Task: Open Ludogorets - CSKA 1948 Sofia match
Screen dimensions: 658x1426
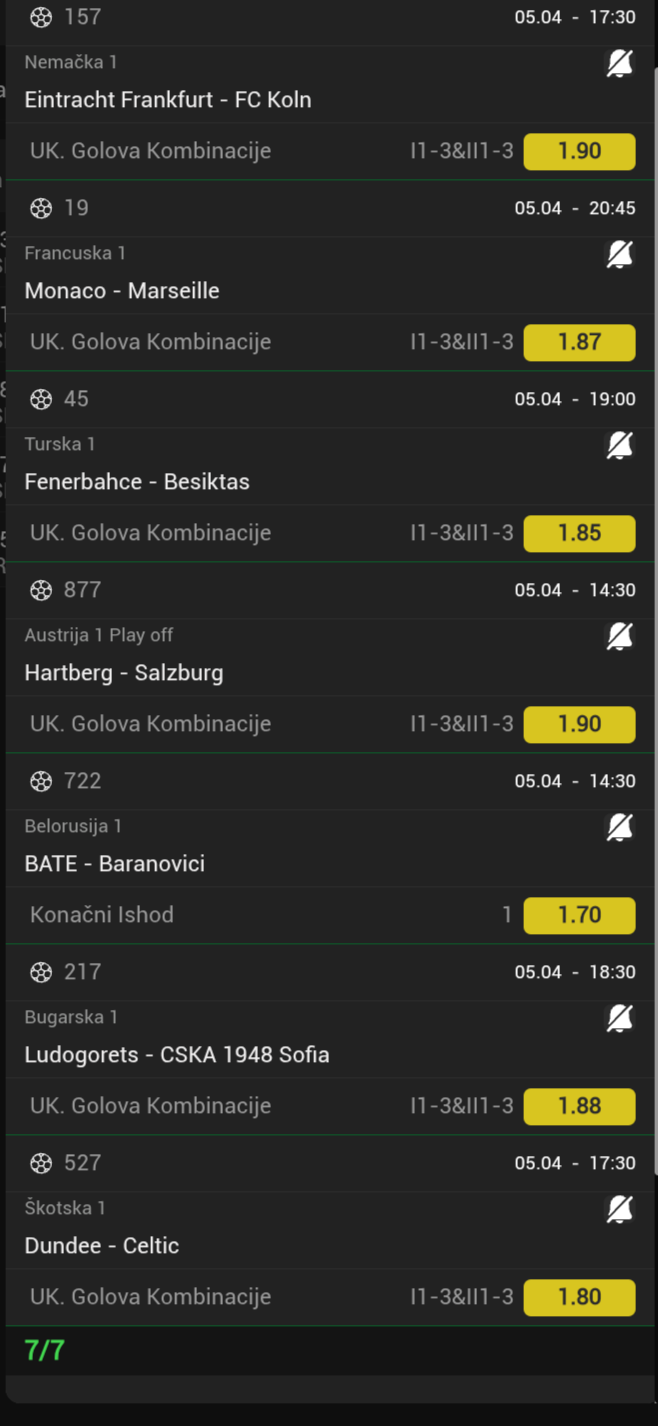Action: click(177, 1055)
